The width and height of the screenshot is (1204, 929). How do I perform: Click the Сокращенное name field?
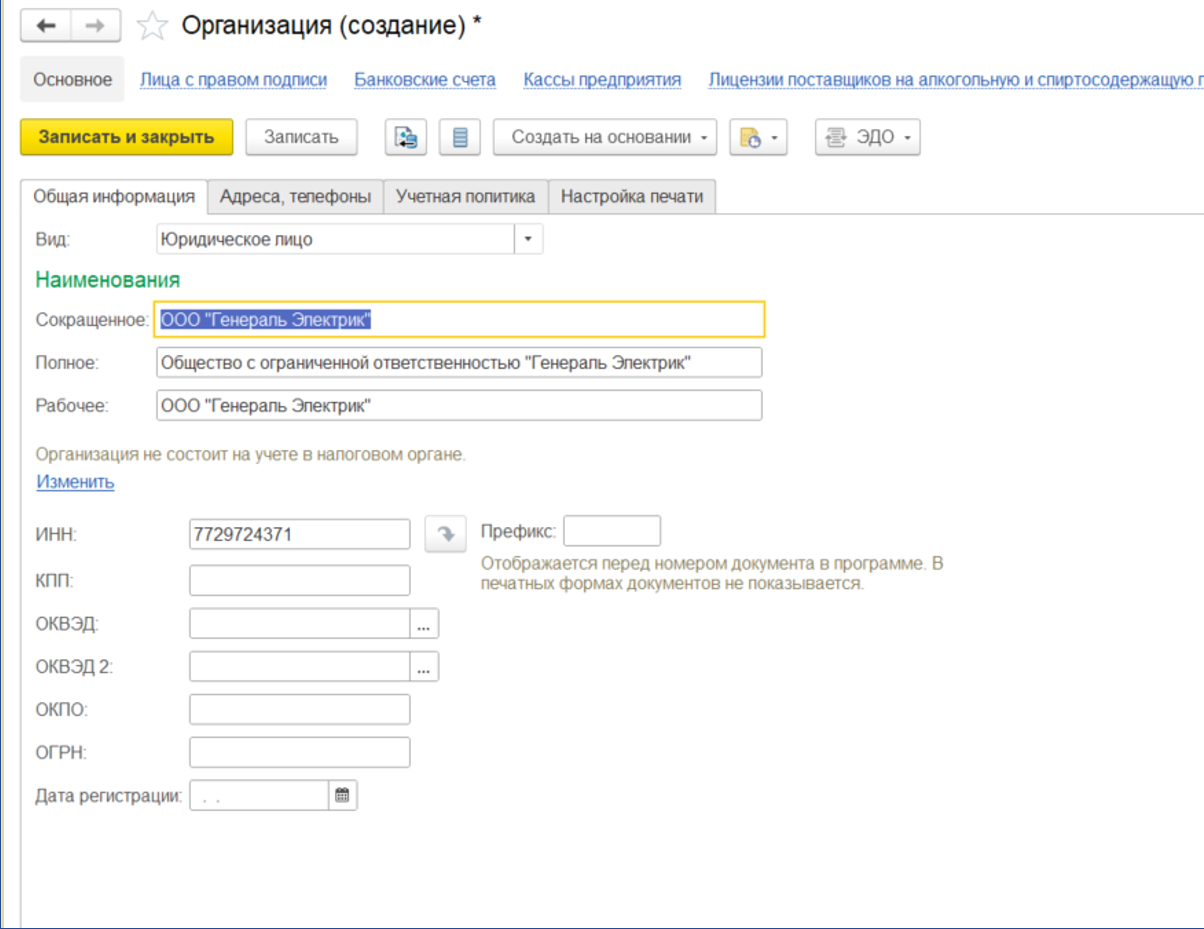(x=460, y=320)
